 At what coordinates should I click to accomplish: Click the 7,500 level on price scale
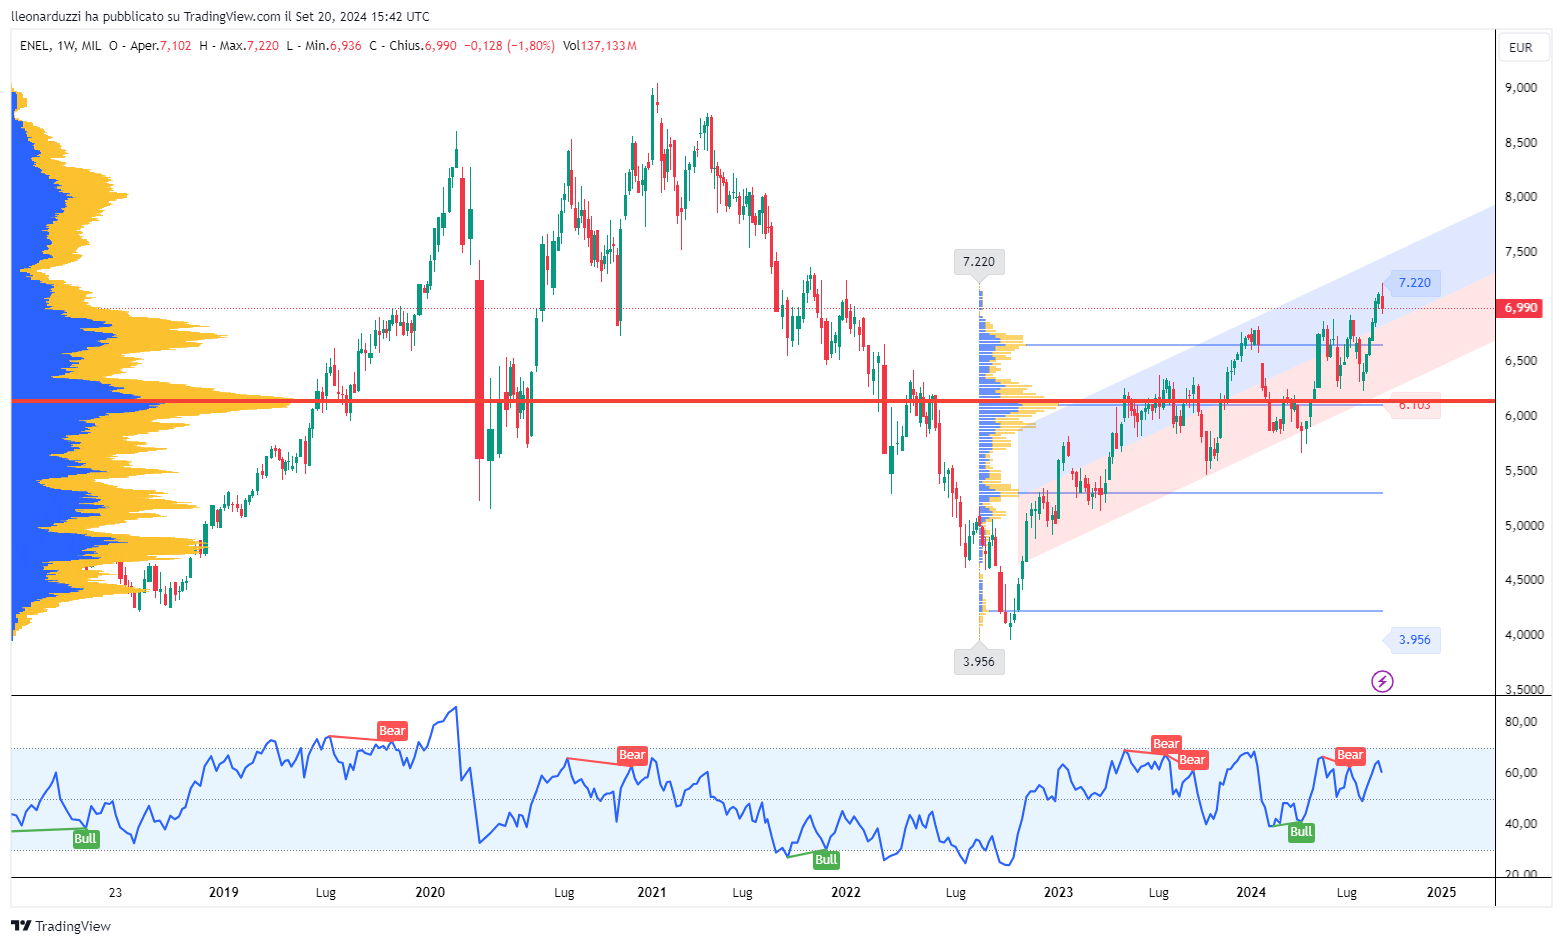[x=1521, y=252]
